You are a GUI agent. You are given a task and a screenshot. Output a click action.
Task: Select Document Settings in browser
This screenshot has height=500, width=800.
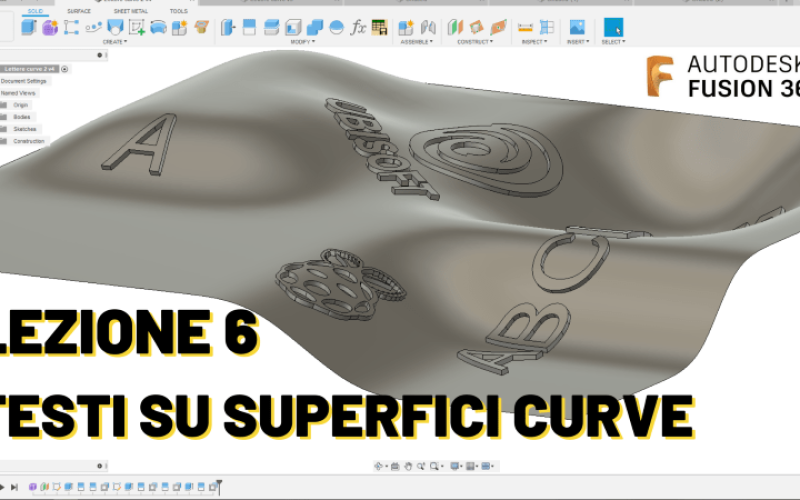click(x=23, y=81)
